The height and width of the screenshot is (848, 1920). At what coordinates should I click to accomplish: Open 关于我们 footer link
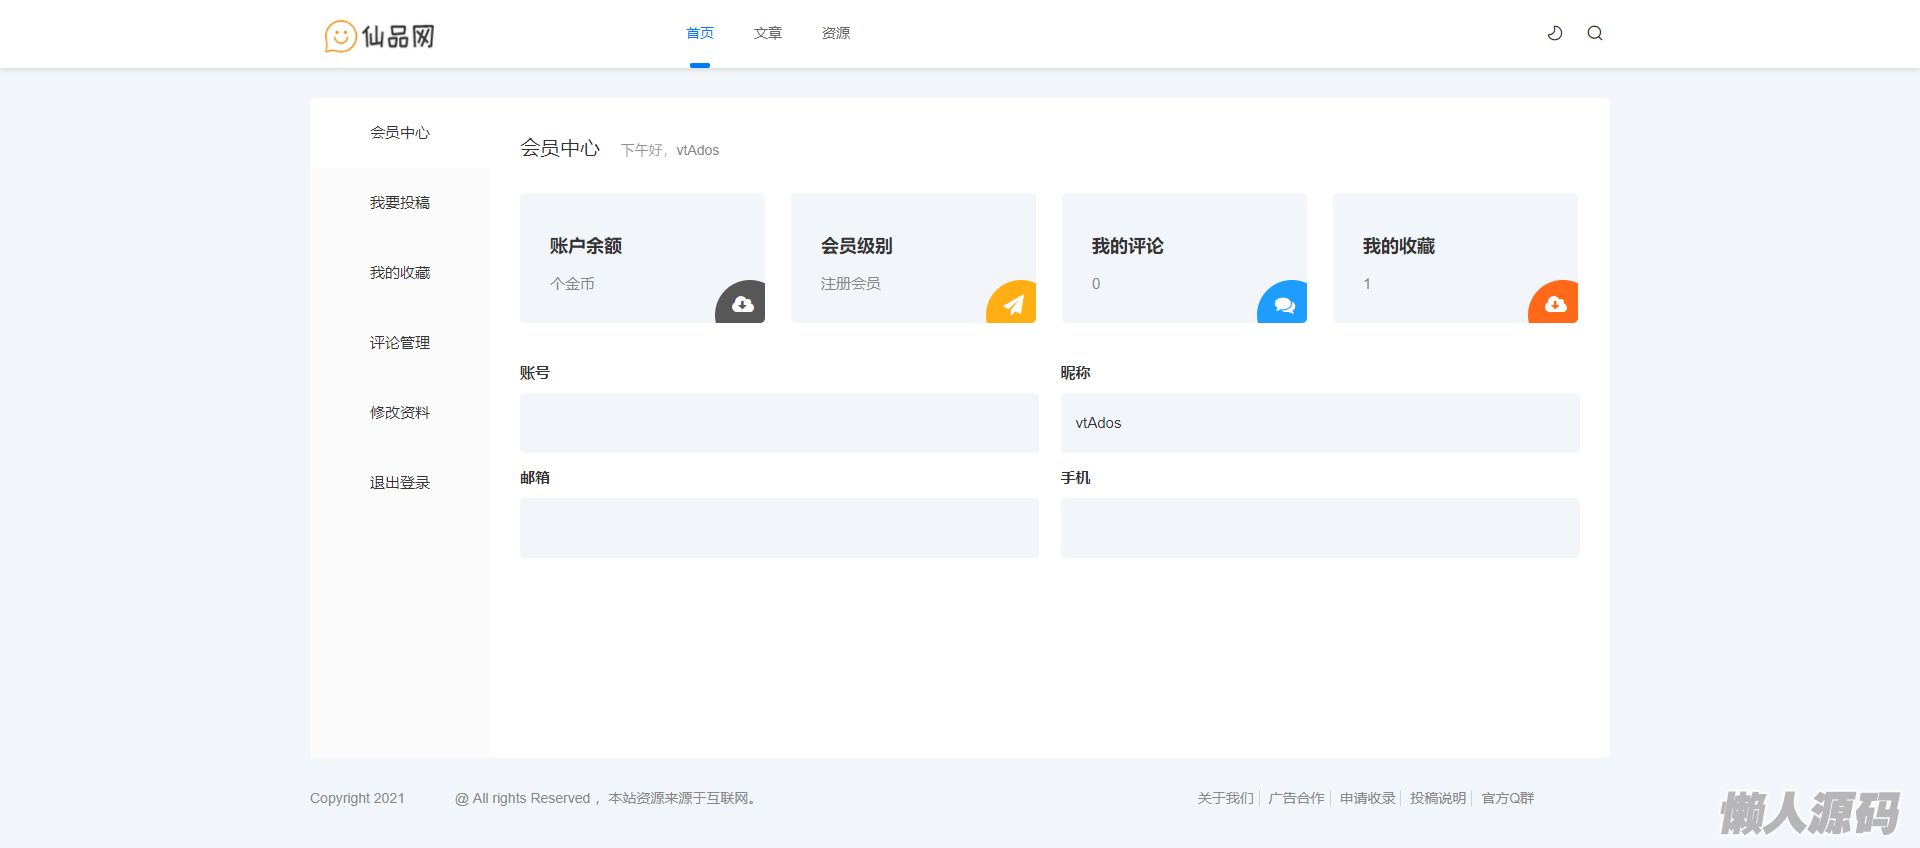click(1225, 798)
